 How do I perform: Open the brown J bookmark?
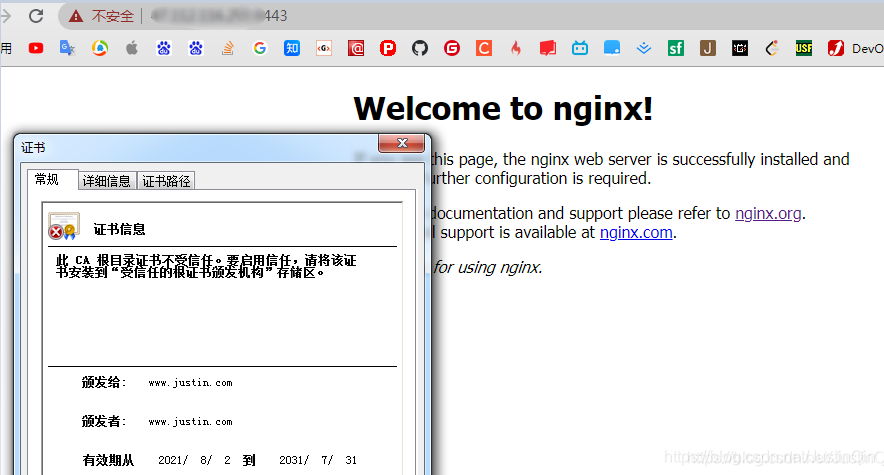pos(708,48)
